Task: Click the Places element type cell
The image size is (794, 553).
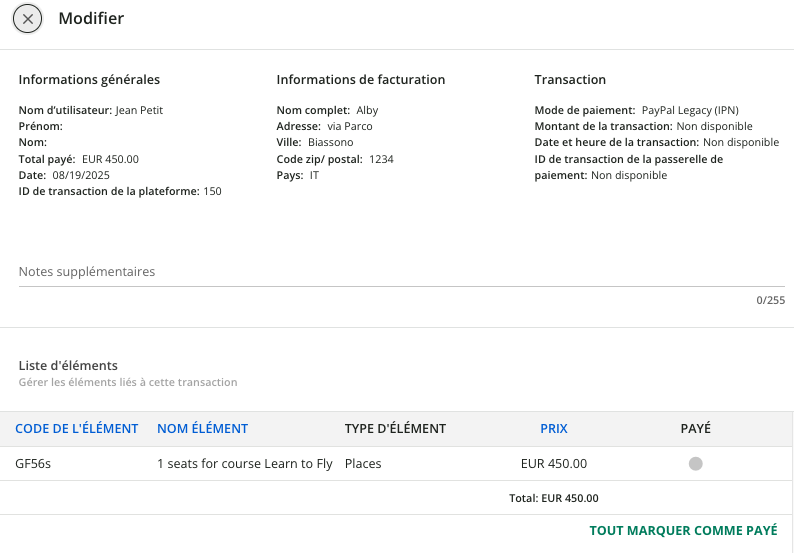Action: tap(363, 463)
